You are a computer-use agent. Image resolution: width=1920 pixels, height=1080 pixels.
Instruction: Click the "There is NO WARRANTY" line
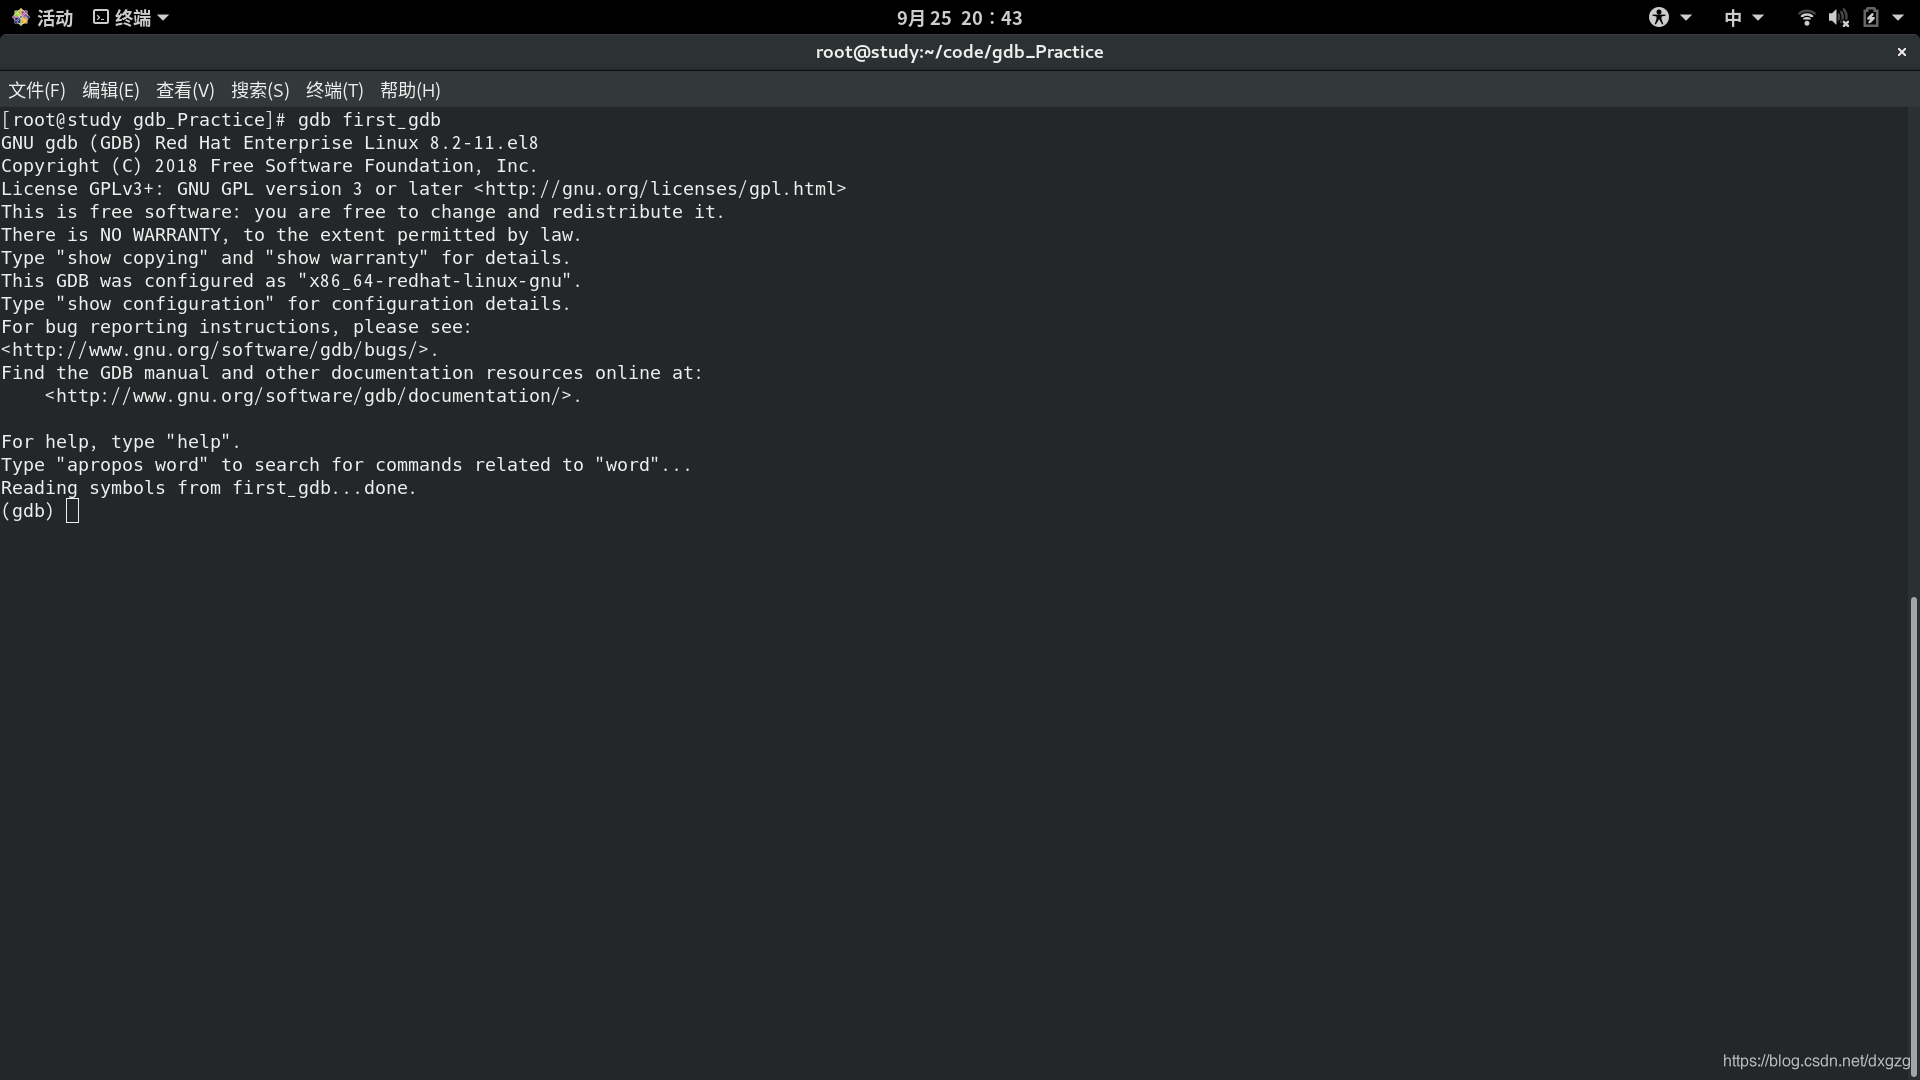click(x=291, y=235)
